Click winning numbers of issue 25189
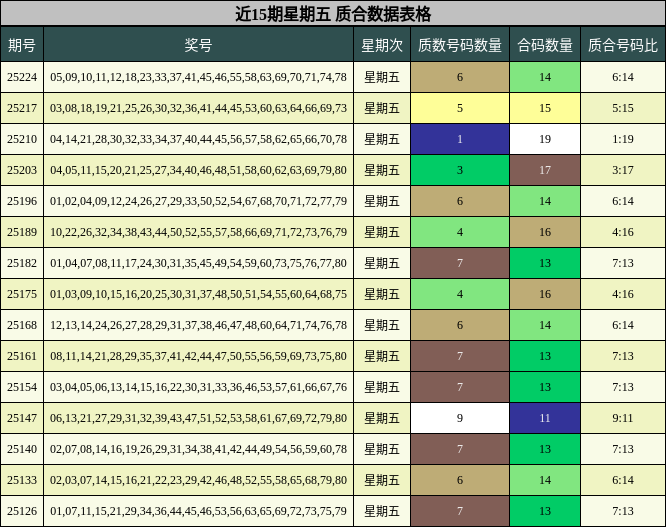Viewport: 666px width, 527px height. click(x=198, y=232)
